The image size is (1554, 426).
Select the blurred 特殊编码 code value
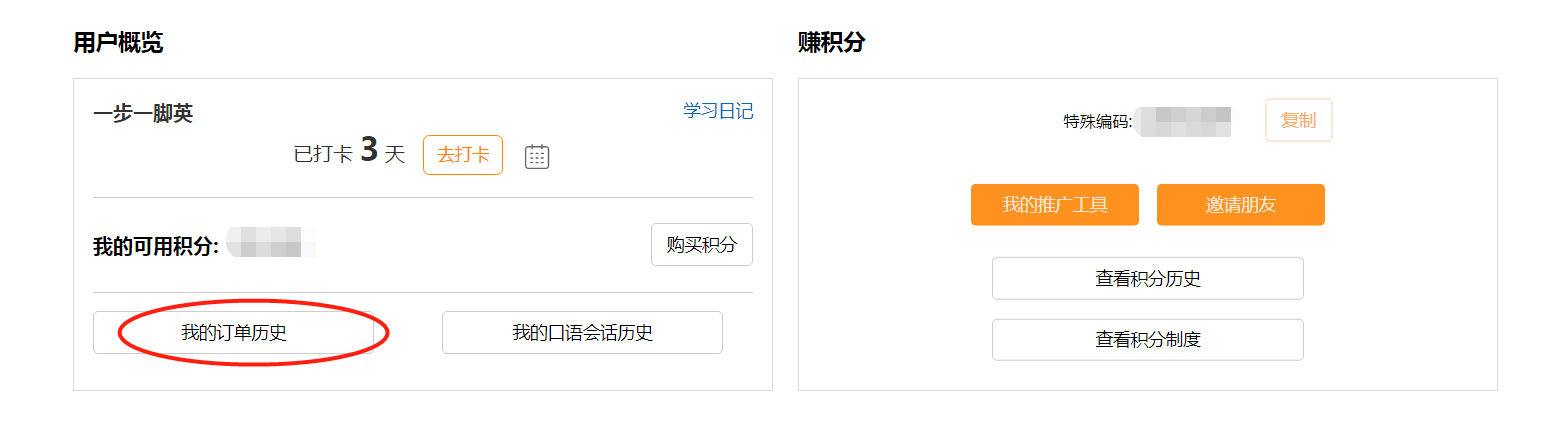[x=1185, y=120]
